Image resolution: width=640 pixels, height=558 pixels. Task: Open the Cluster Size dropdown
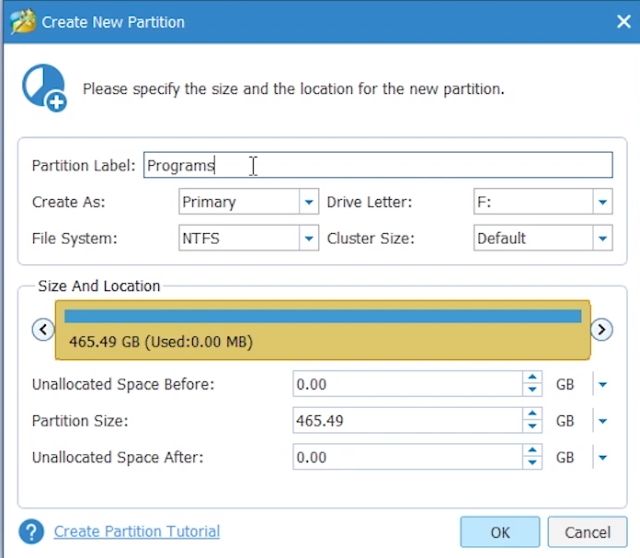point(602,238)
